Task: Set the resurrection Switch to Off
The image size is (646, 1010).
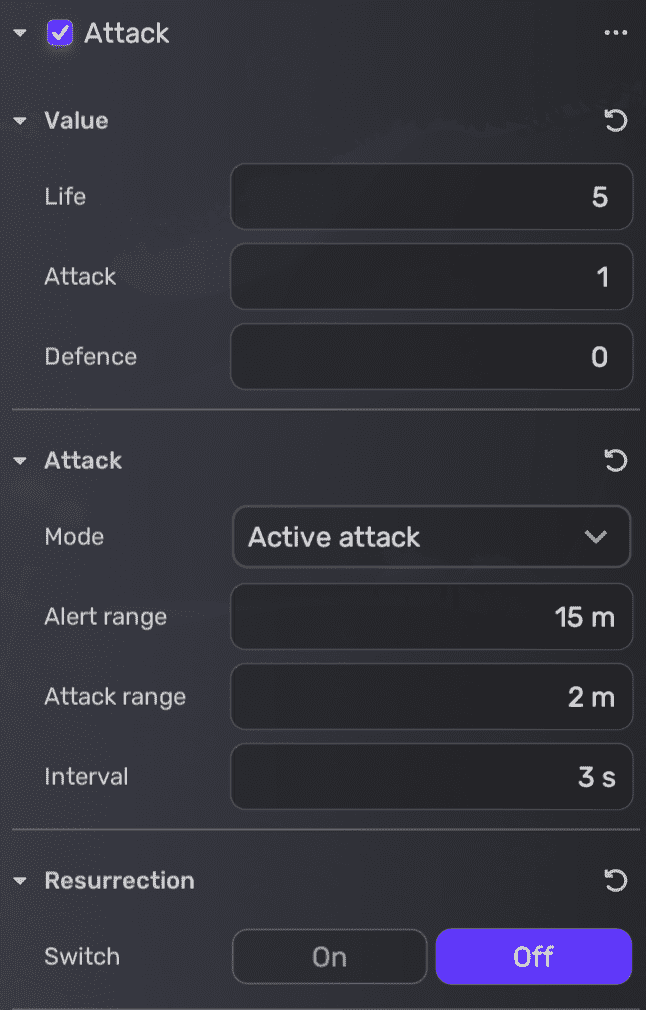Action: pos(533,956)
